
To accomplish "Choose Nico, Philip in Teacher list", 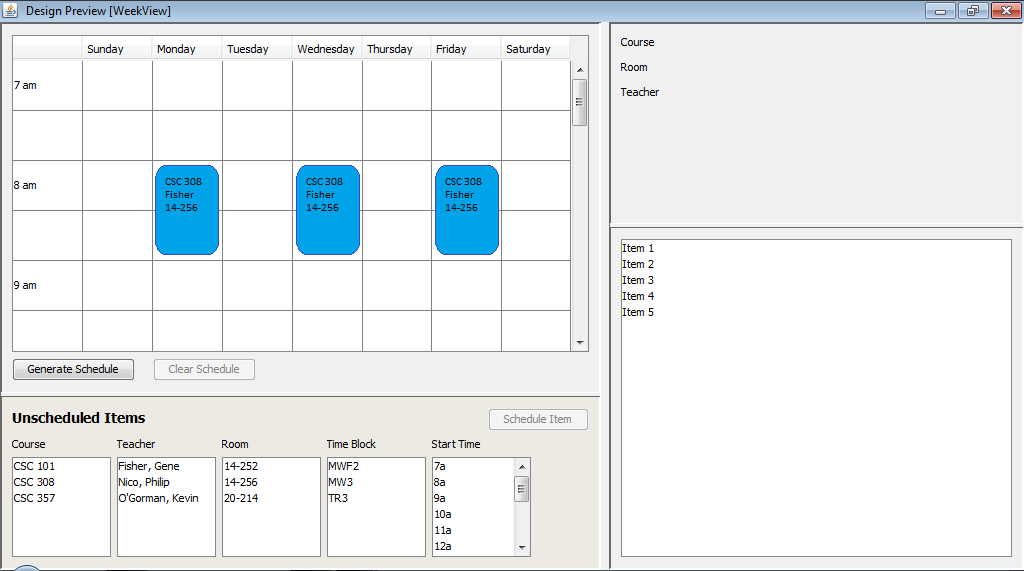I will [144, 482].
